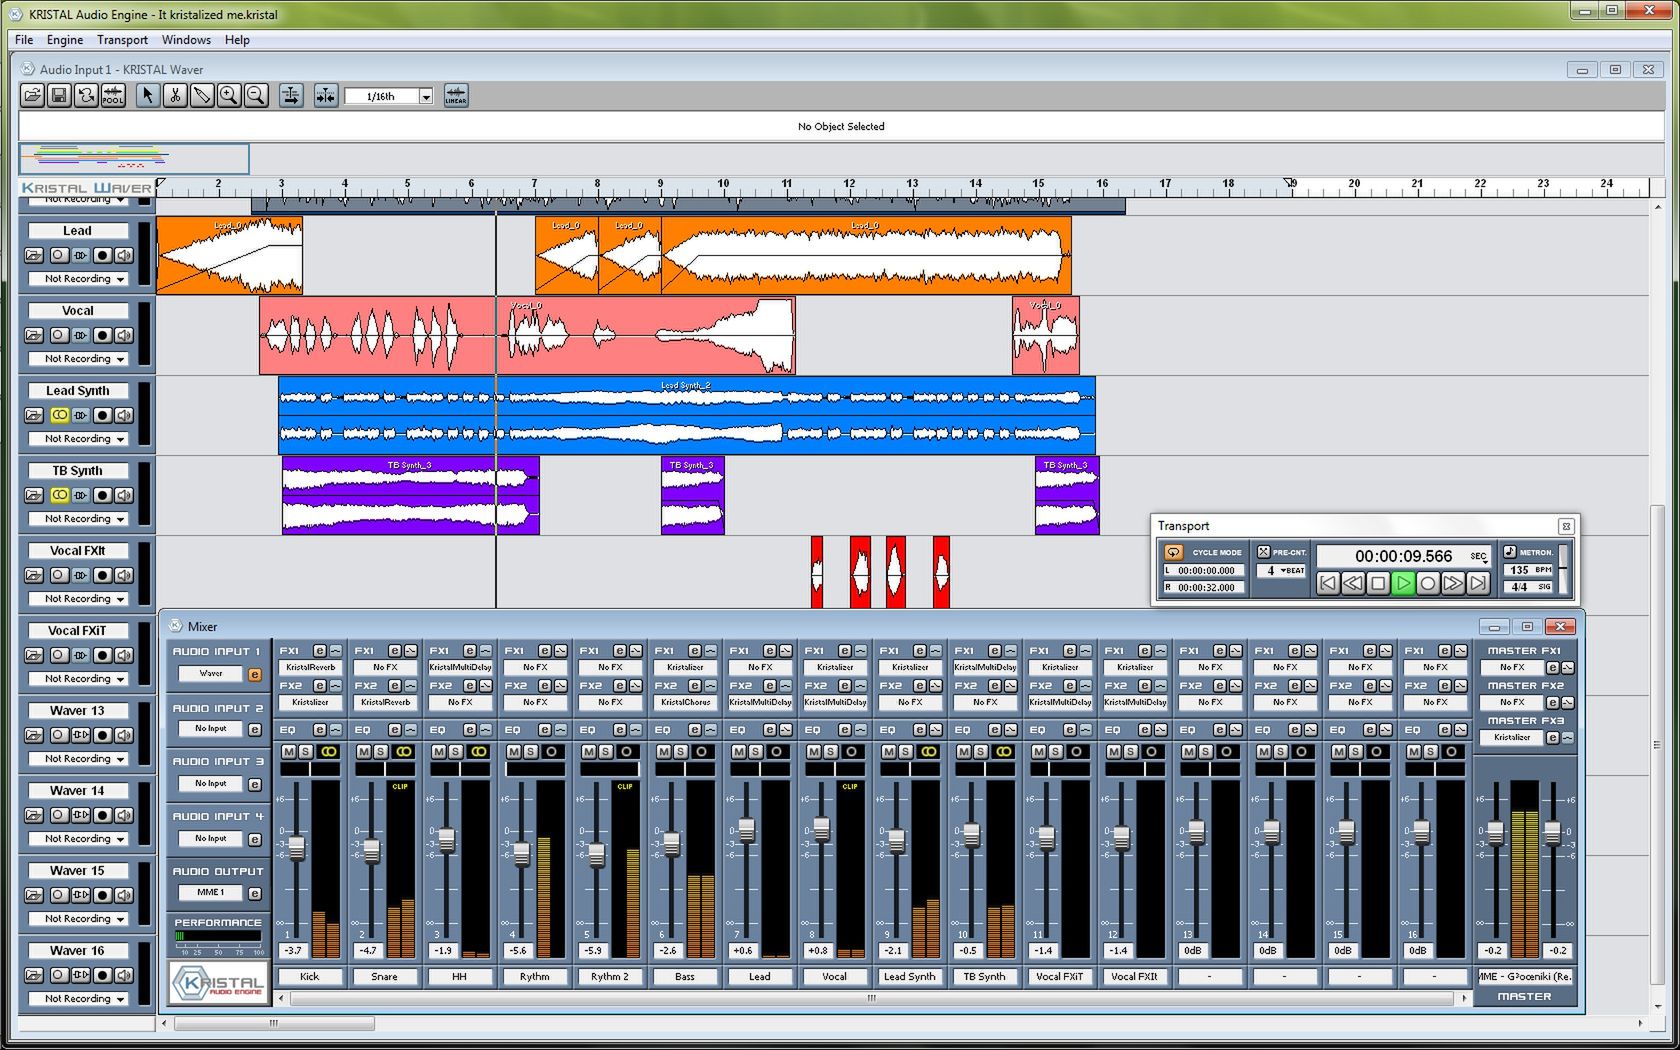The image size is (1680, 1050).
Task: Solo the Snare mixer channel
Action: click(x=381, y=751)
